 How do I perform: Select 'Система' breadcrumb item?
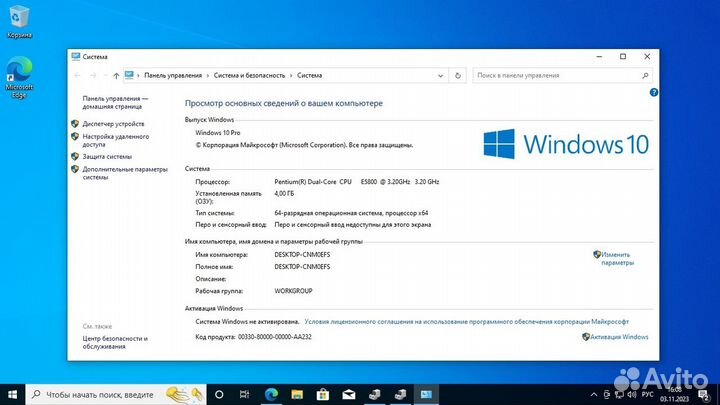[309, 75]
